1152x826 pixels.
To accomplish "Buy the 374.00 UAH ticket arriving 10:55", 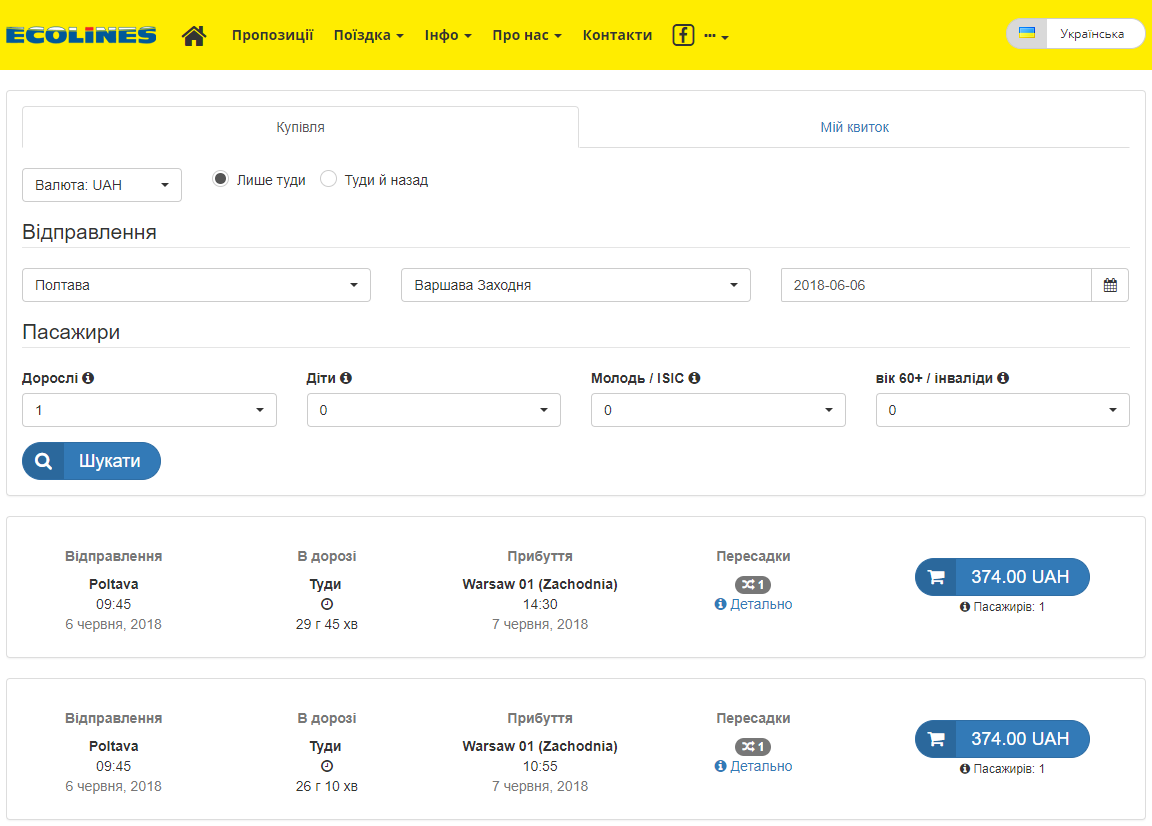I will [x=1002, y=739].
